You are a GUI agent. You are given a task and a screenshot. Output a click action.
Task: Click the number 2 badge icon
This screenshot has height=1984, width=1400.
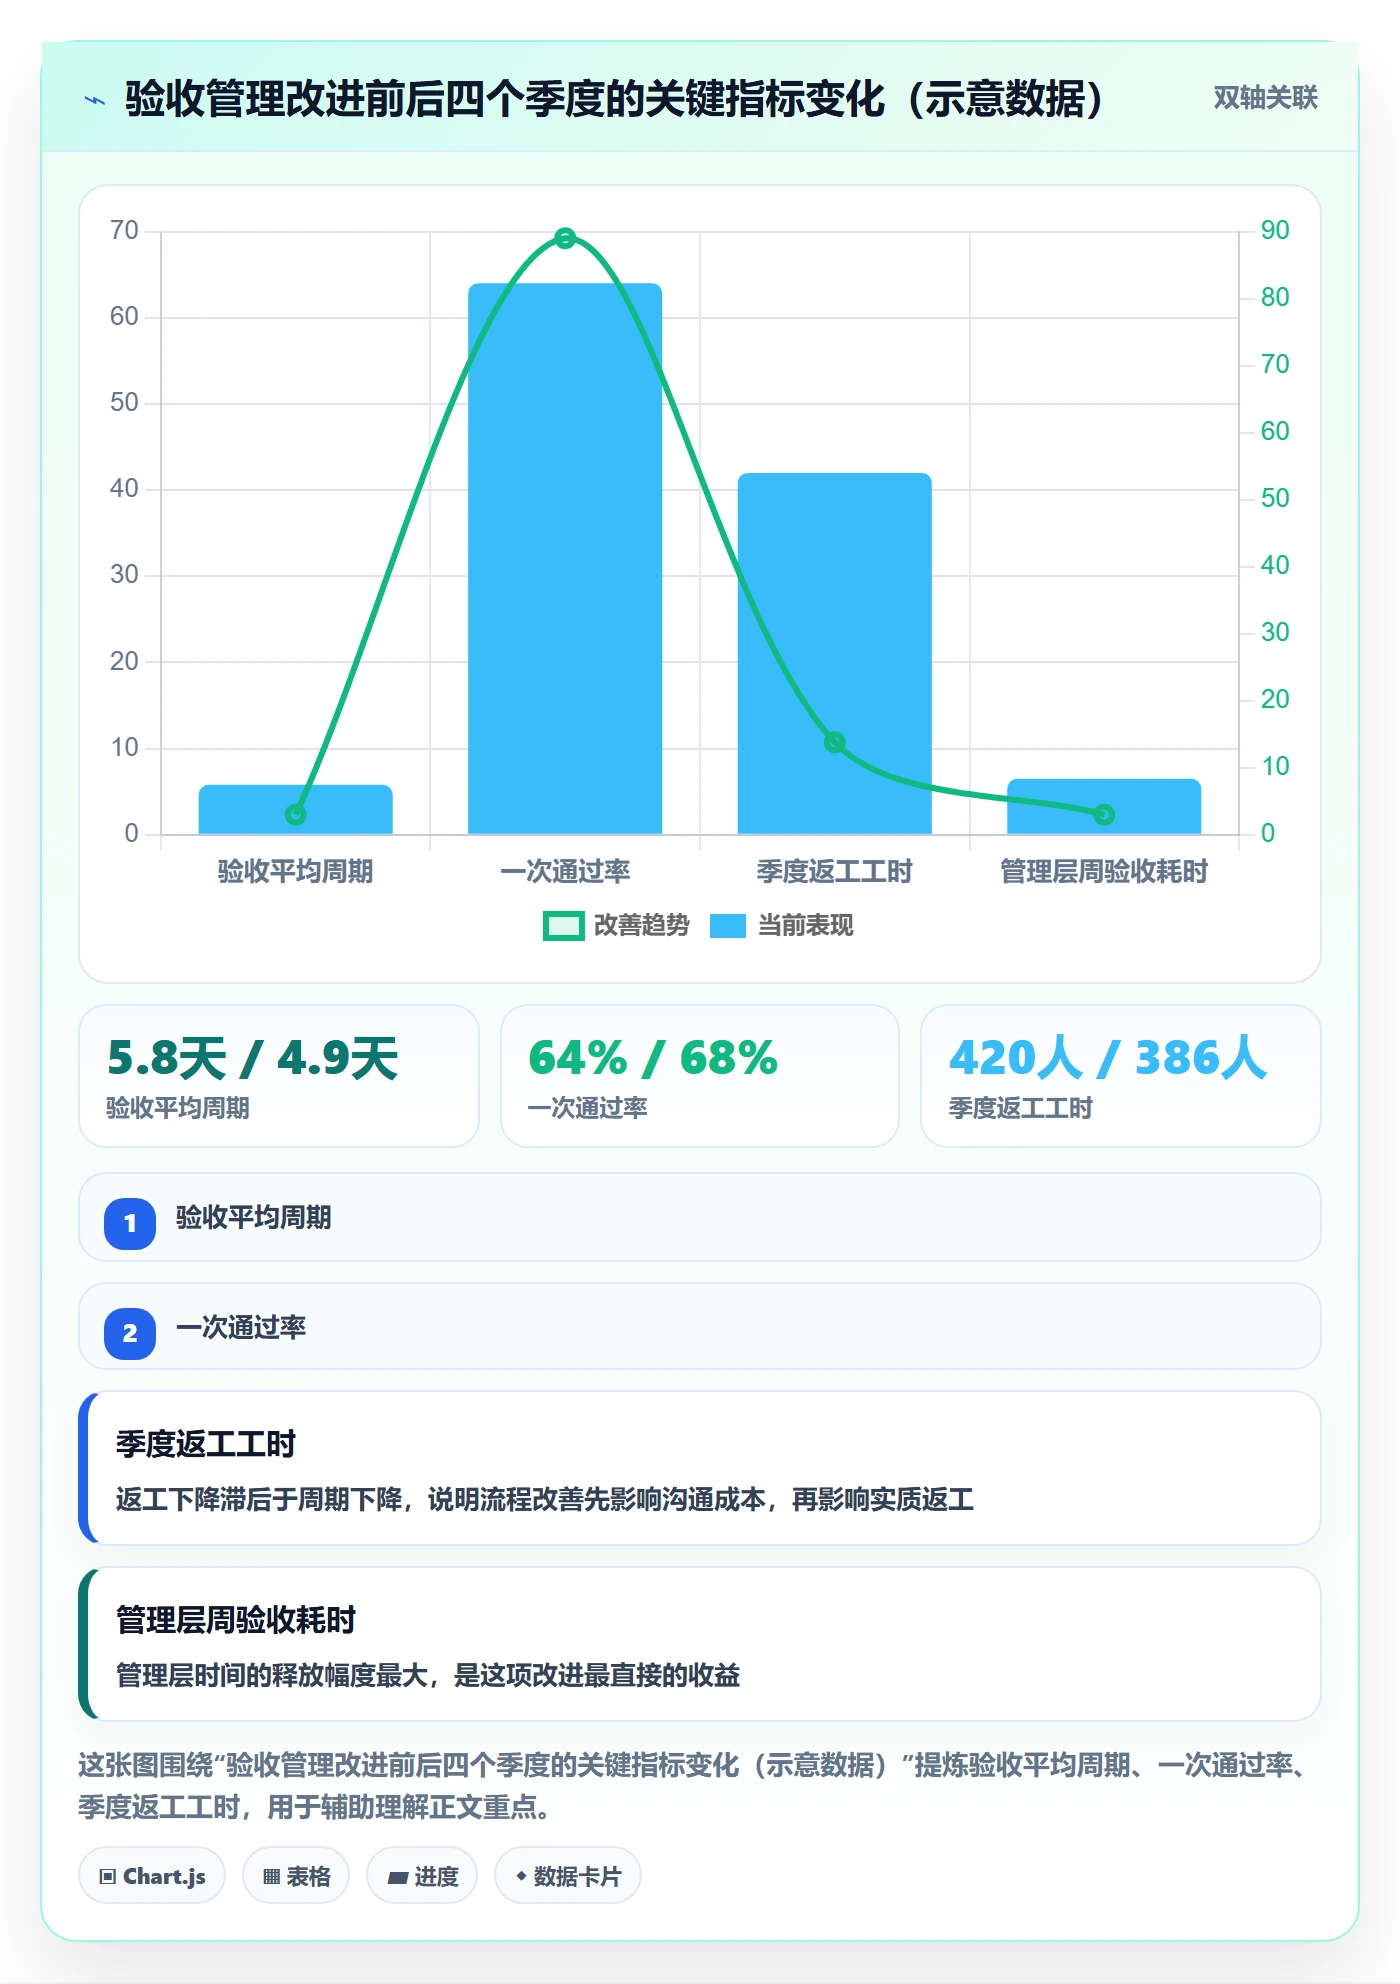click(x=130, y=1333)
